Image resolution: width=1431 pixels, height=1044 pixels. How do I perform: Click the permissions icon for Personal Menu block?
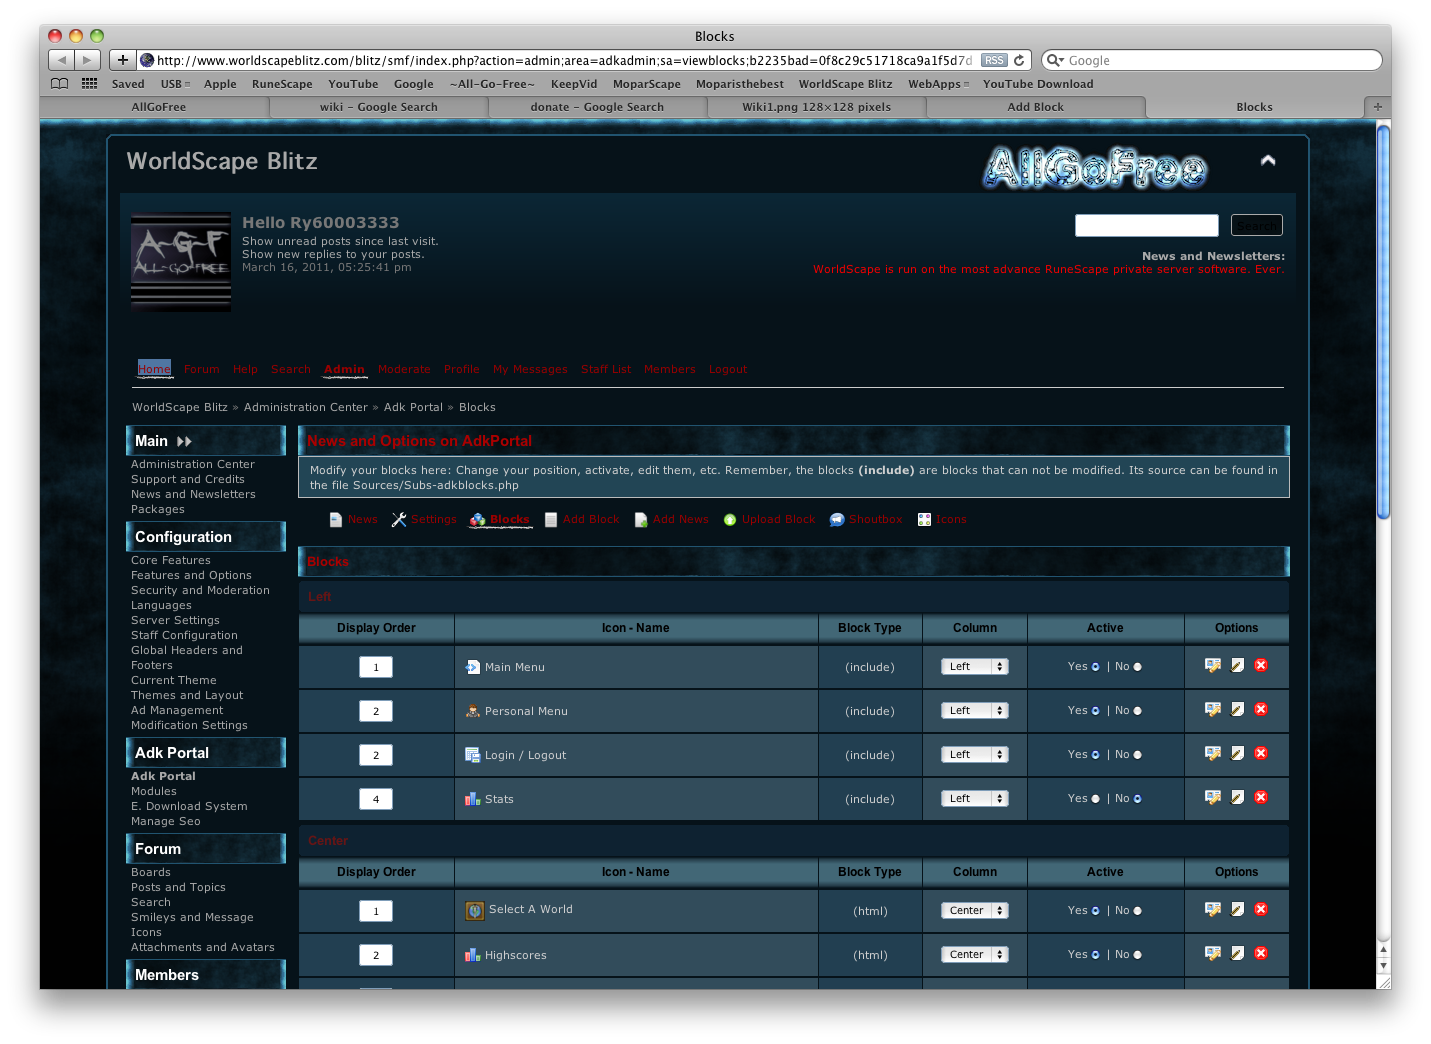[1213, 710]
